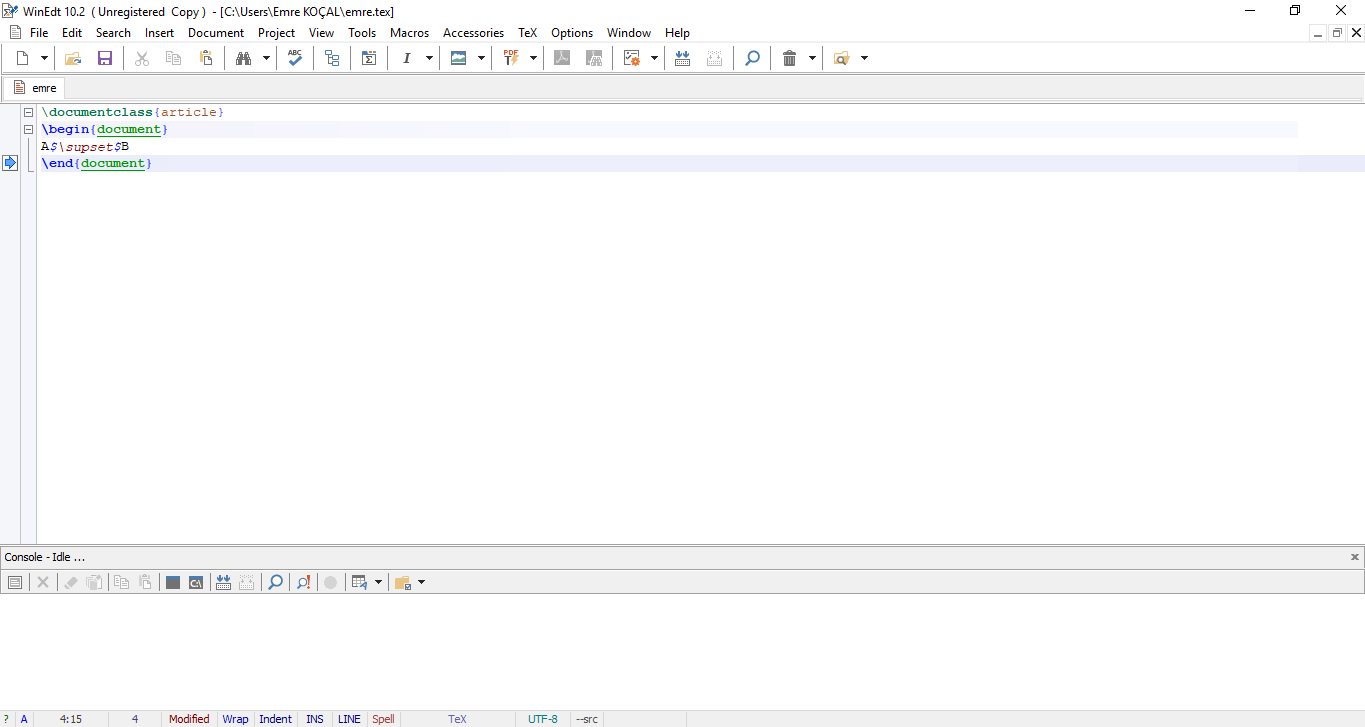Open the Window menu

(629, 33)
